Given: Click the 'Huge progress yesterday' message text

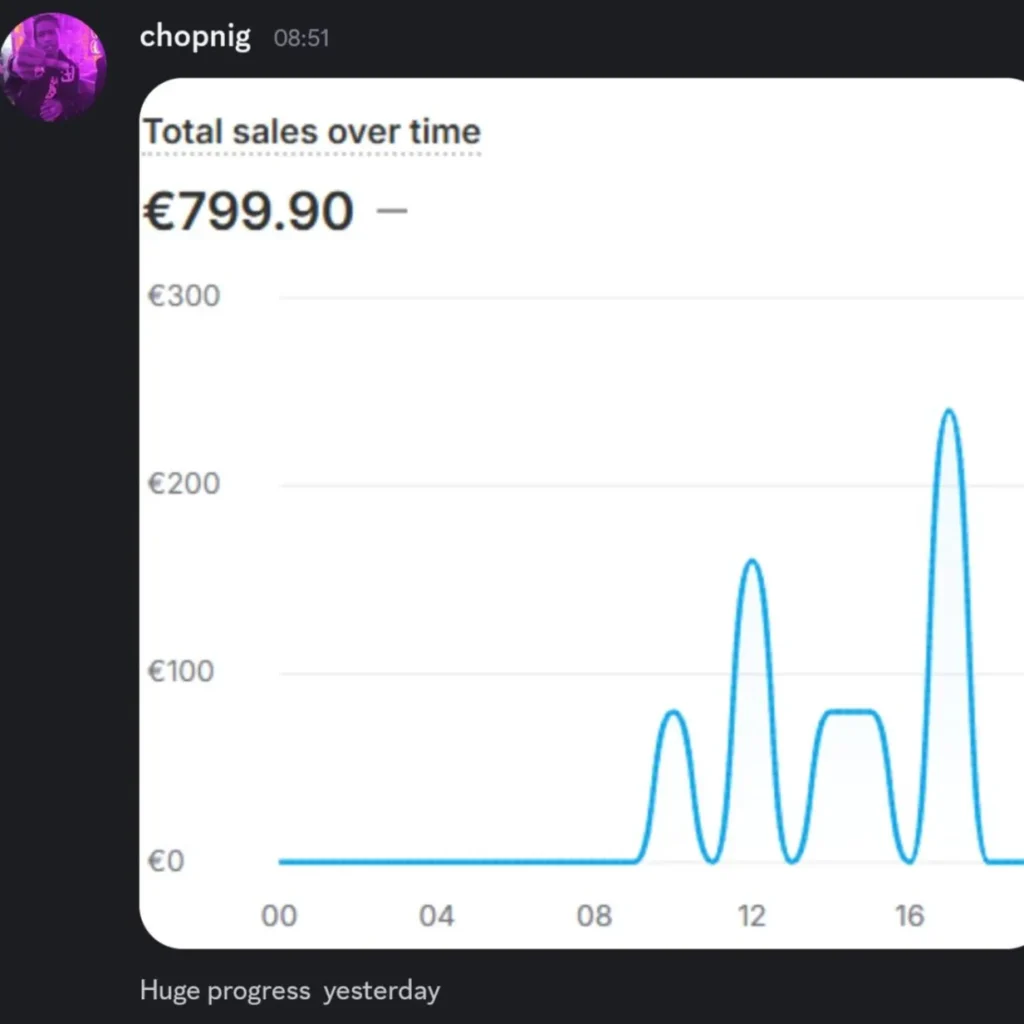Looking at the screenshot, I should click(290, 991).
